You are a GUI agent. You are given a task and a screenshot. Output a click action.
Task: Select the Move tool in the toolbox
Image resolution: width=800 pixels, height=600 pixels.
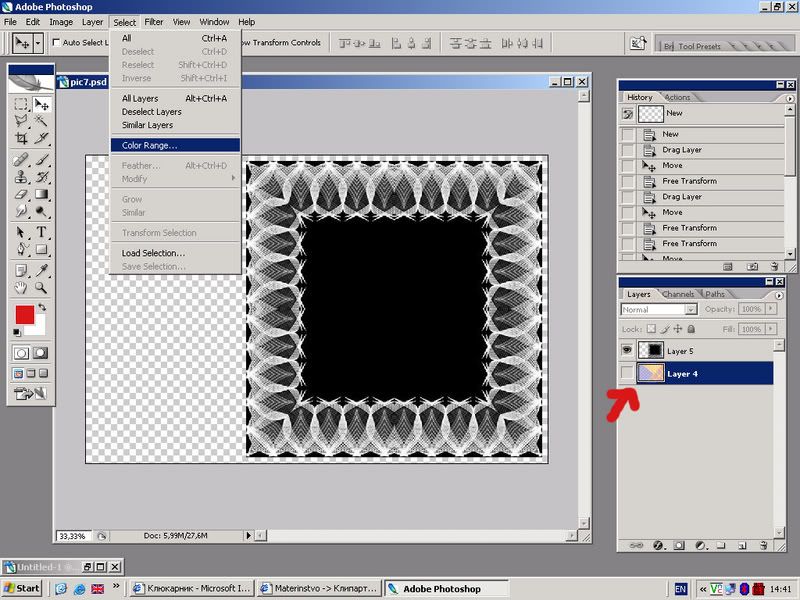click(41, 104)
